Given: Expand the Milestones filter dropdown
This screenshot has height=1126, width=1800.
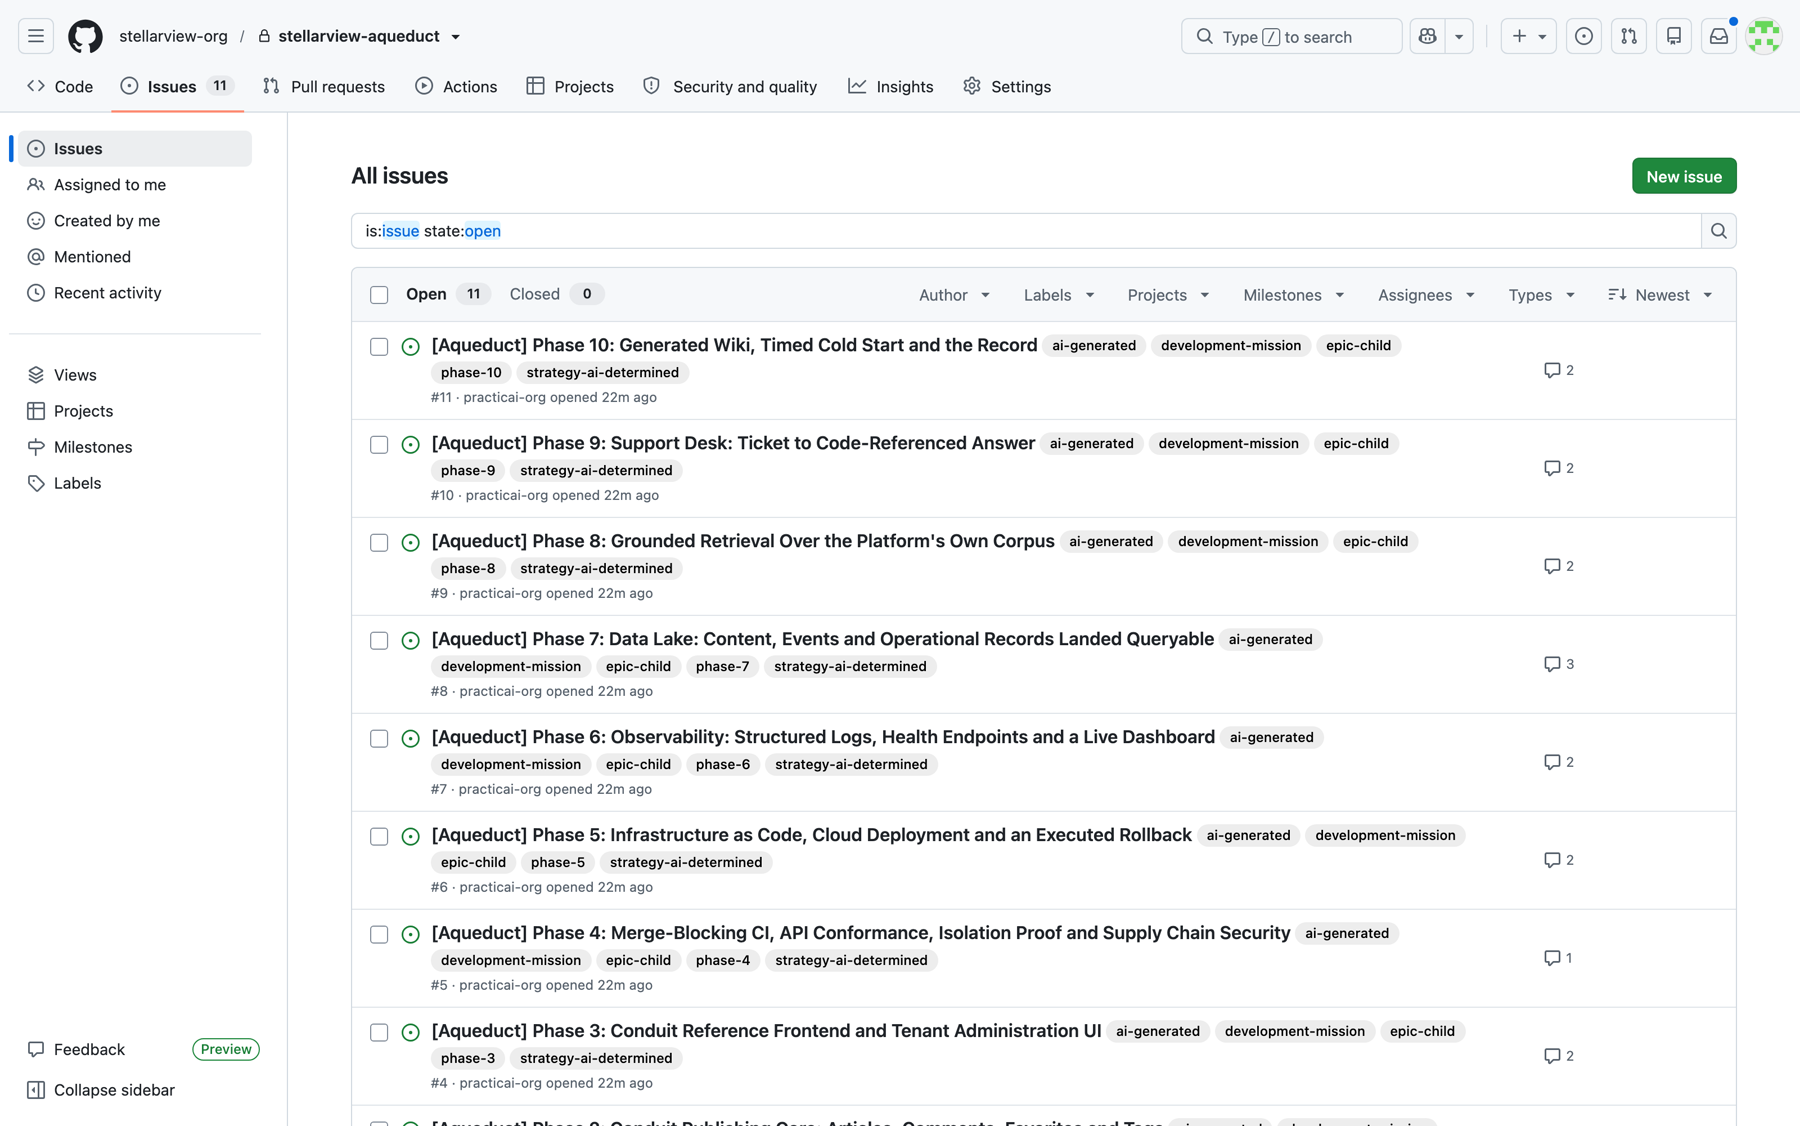Looking at the screenshot, I should [x=1293, y=295].
